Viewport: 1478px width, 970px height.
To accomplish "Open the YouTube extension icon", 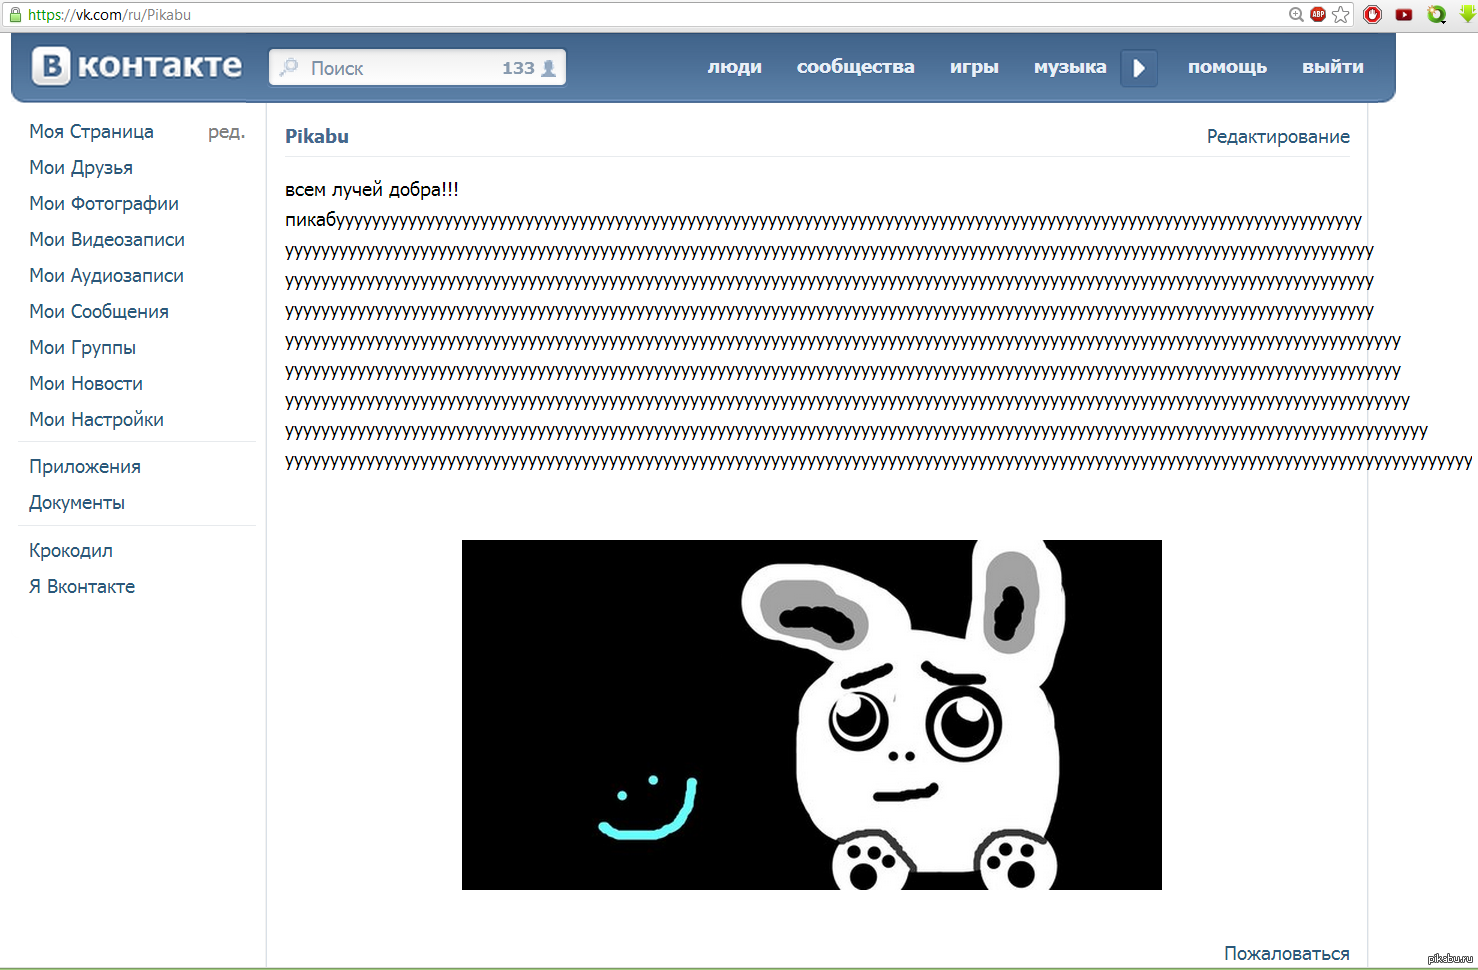I will (1404, 14).
